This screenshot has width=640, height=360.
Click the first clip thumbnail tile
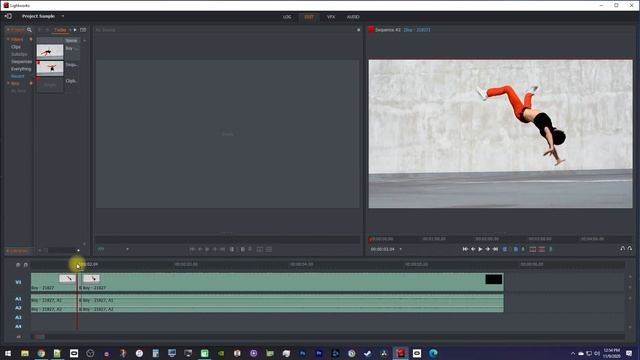pyautogui.click(x=50, y=52)
